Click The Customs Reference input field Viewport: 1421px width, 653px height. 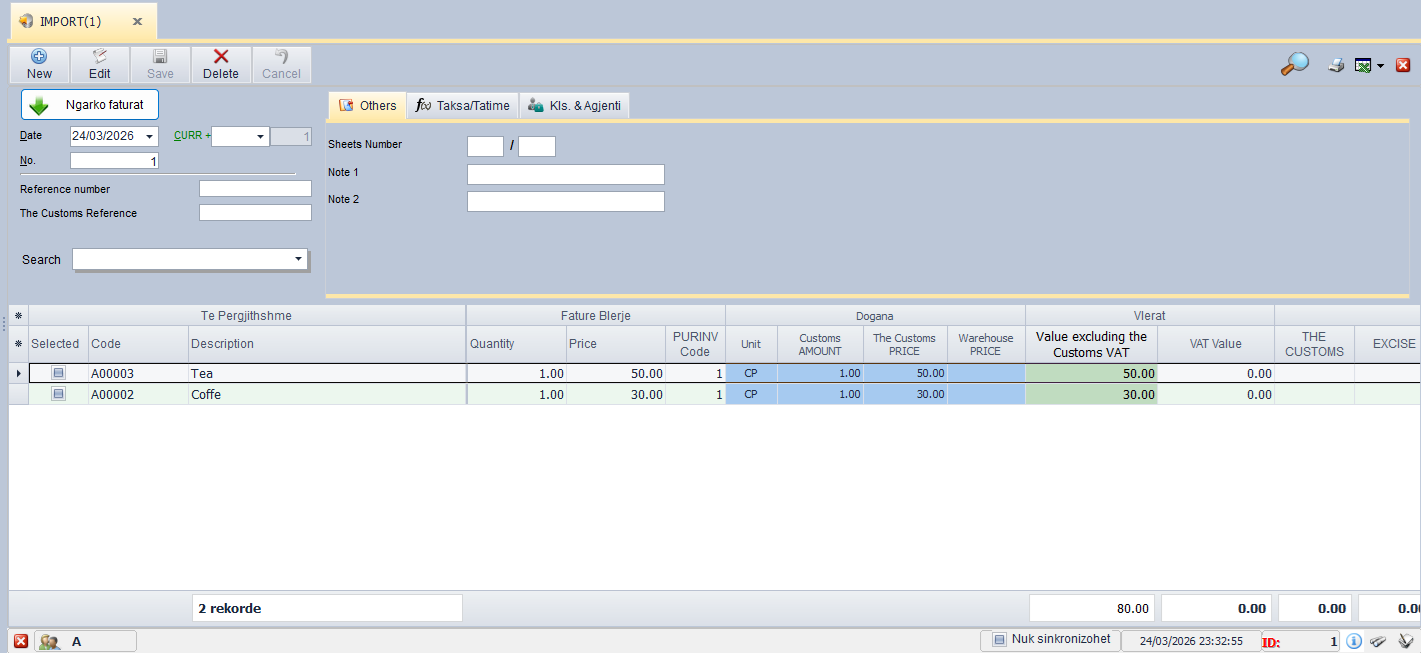click(255, 213)
